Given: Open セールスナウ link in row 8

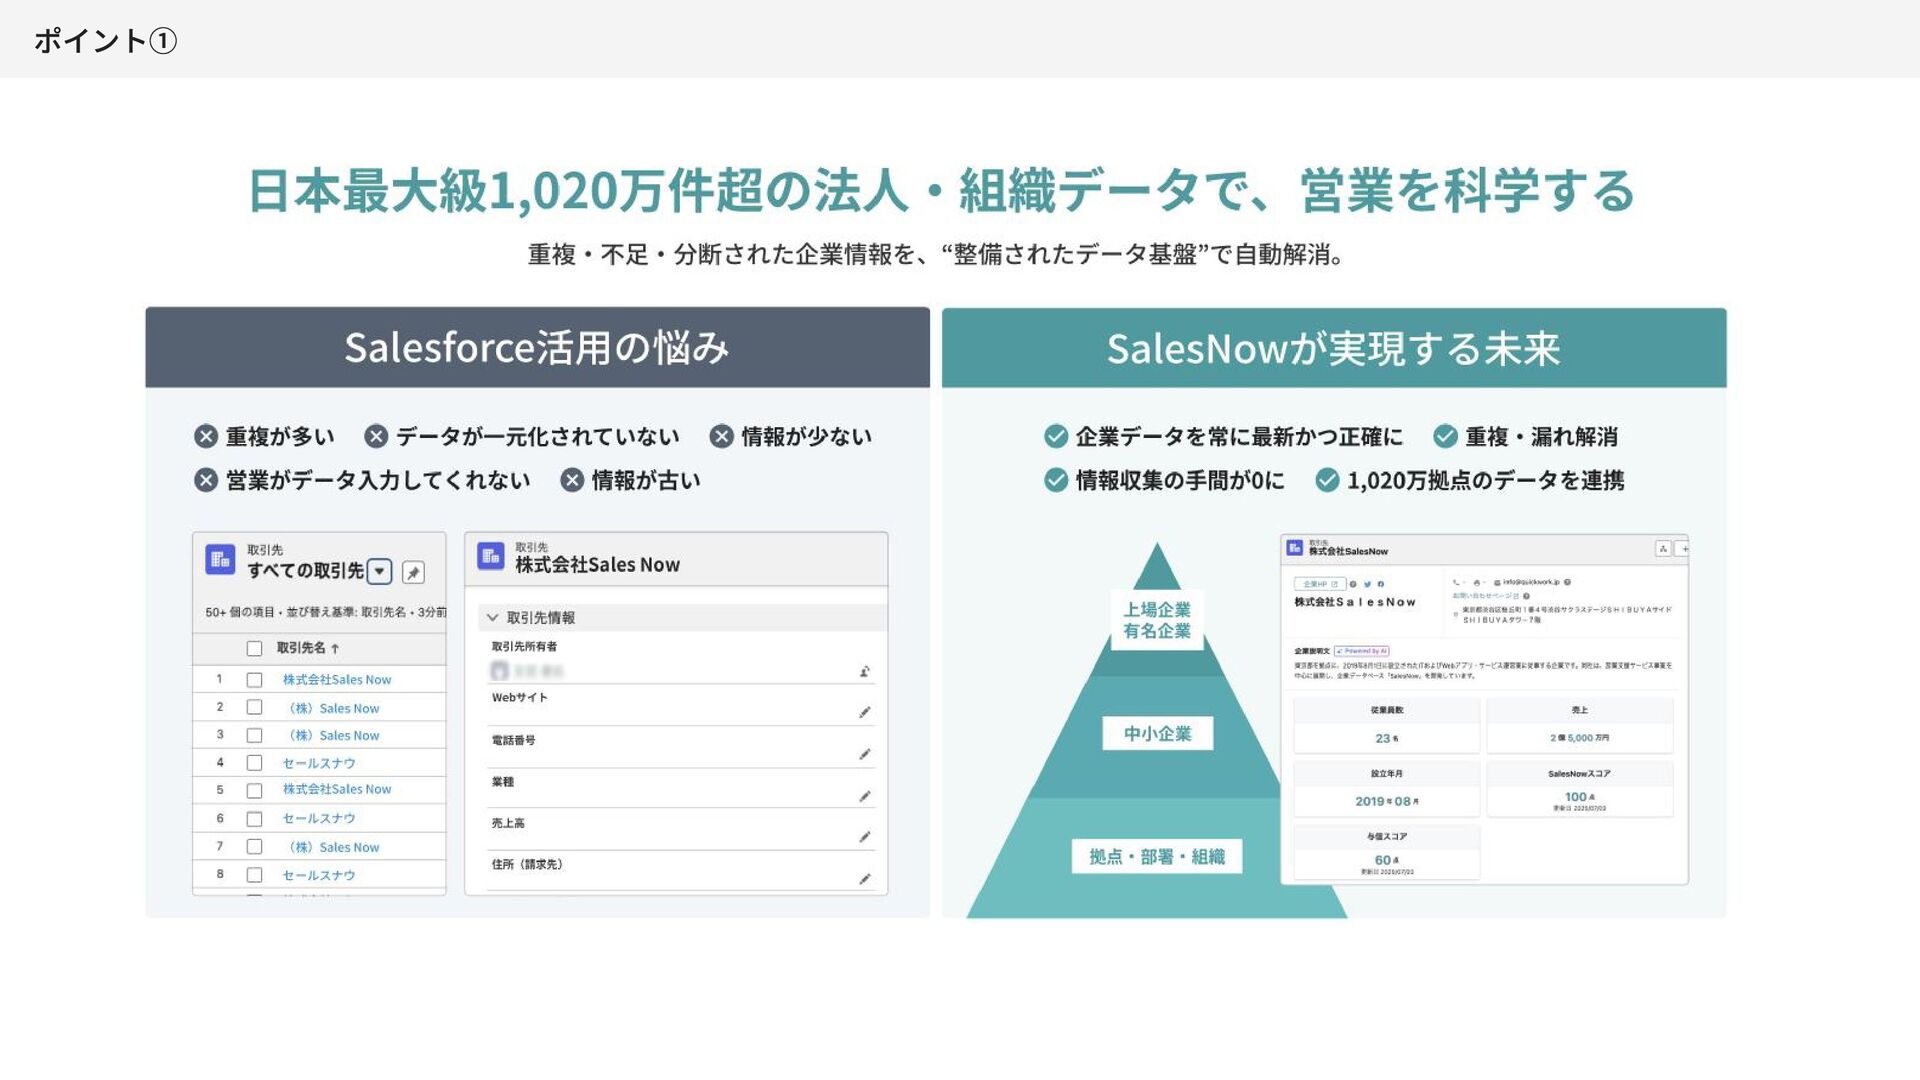Looking at the screenshot, I should 319,875.
